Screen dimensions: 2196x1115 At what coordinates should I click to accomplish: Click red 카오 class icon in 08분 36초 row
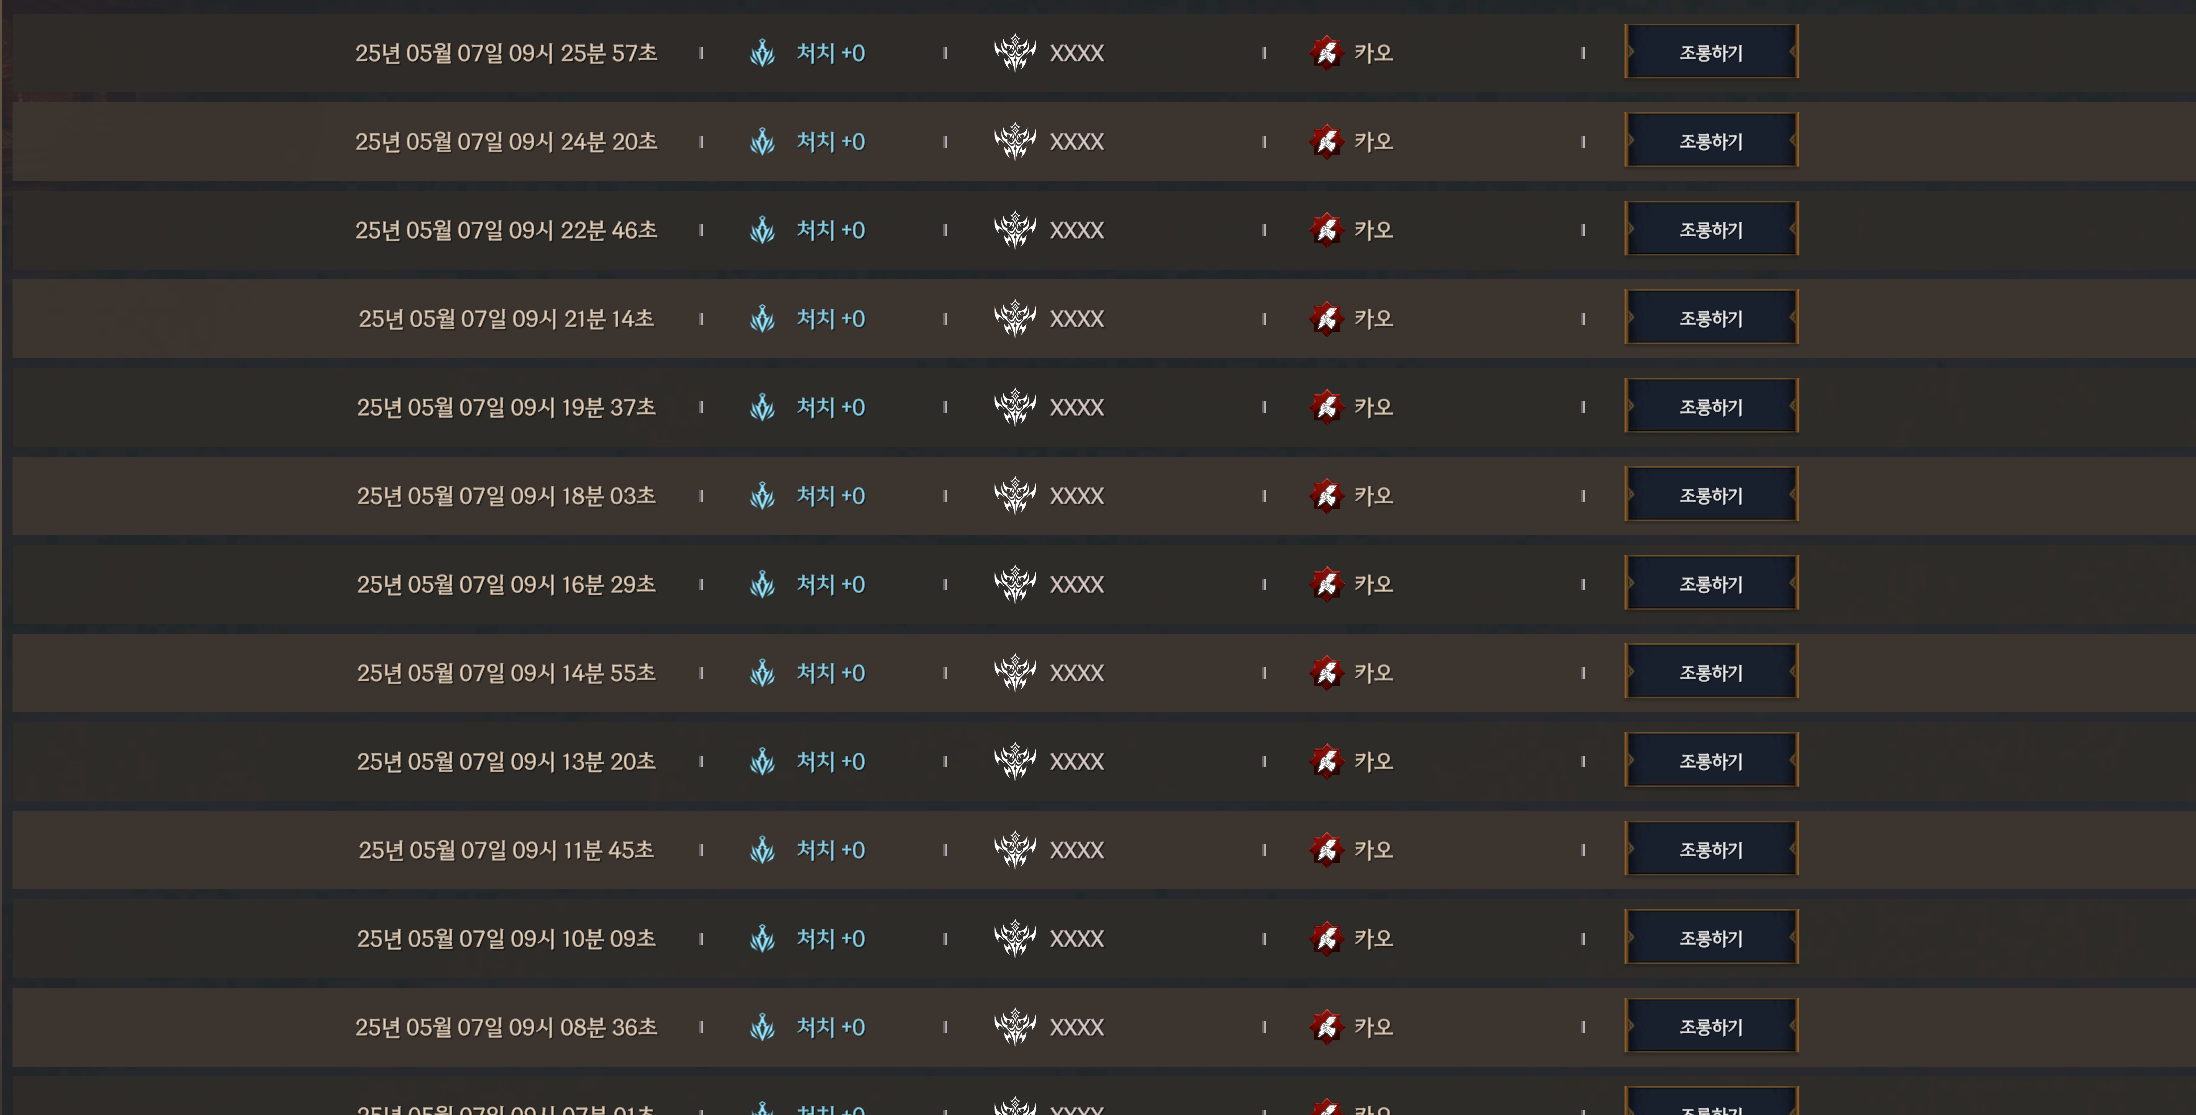(x=1326, y=1027)
